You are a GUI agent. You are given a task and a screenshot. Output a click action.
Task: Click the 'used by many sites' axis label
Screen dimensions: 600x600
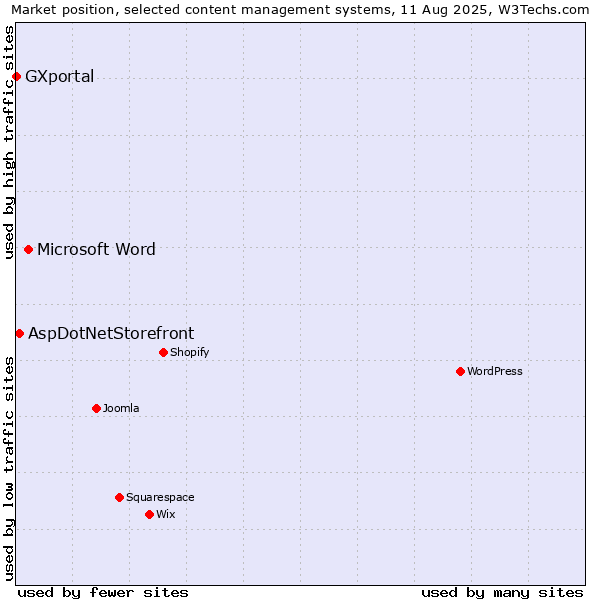(x=502, y=593)
